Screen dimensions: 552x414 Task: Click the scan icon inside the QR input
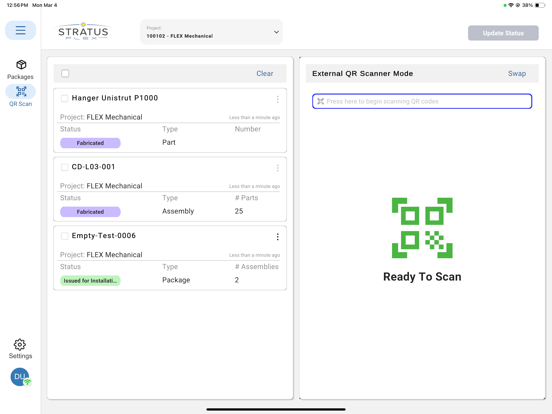coord(320,101)
